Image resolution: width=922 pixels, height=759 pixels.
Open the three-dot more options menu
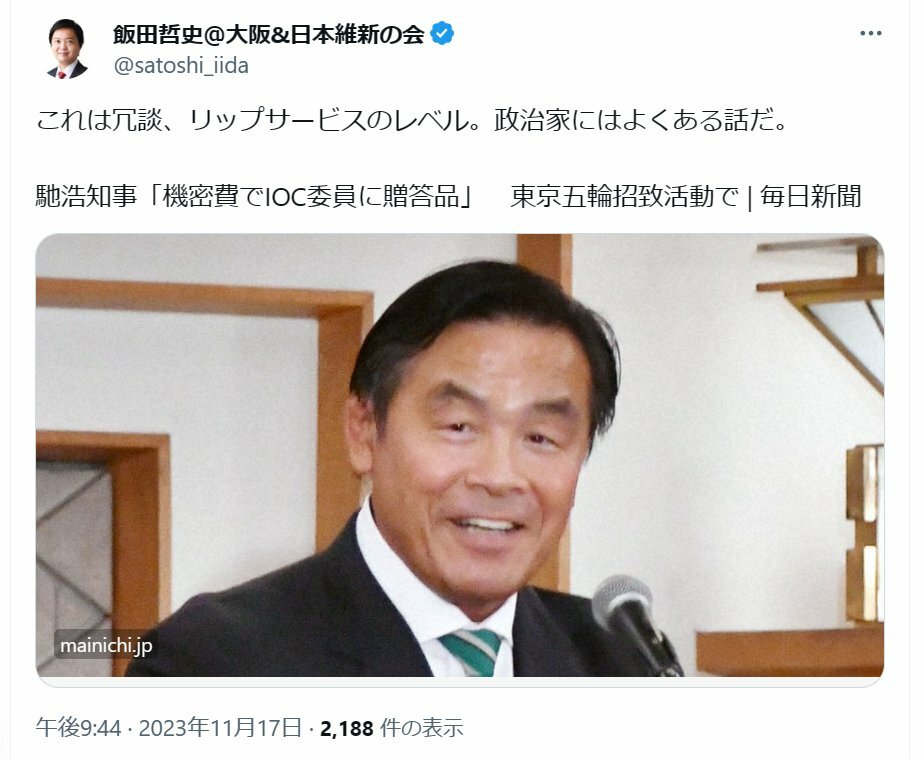click(x=870, y=34)
